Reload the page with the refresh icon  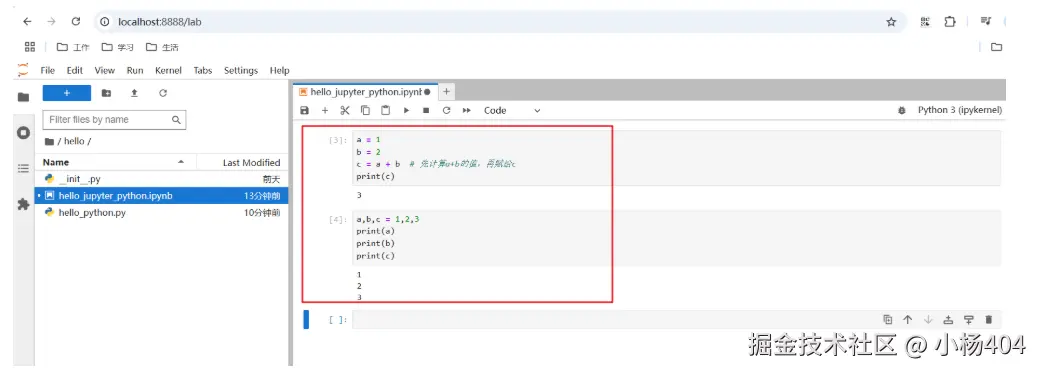point(76,21)
